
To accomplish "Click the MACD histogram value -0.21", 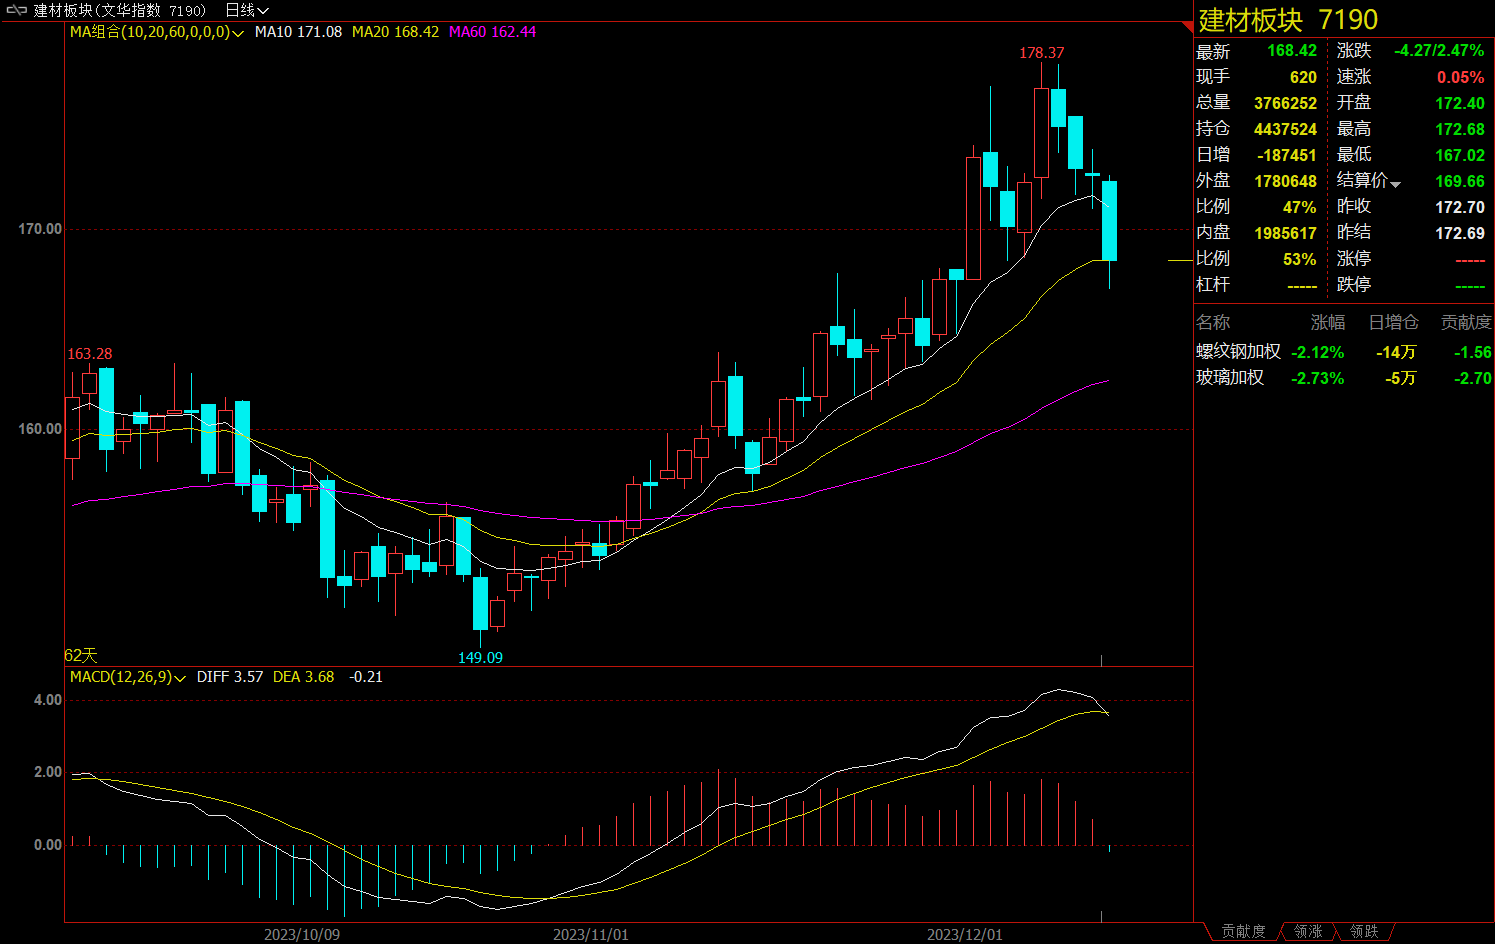I will pyautogui.click(x=366, y=677).
